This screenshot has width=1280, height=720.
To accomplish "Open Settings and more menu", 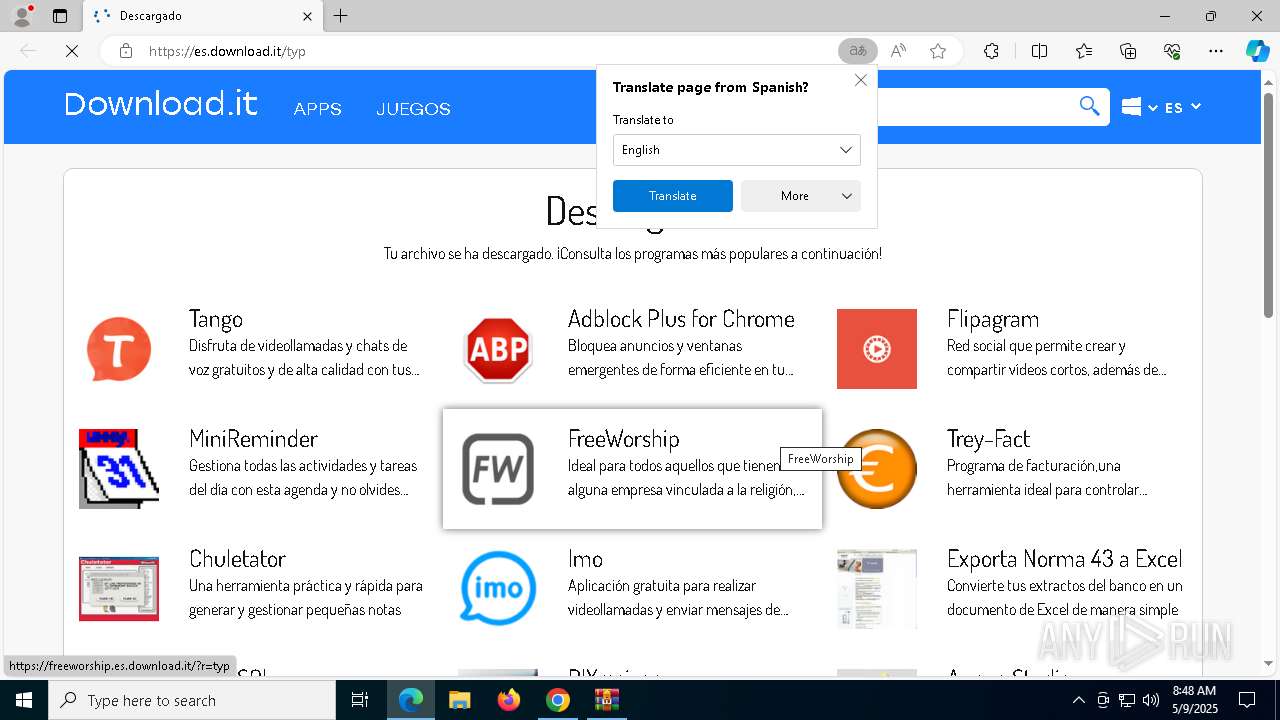I will click(1216, 51).
